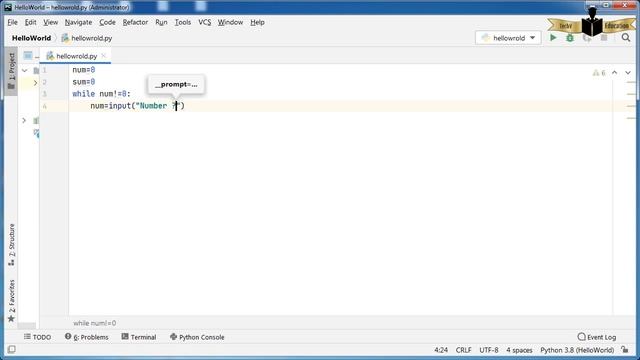640x360 pixels.
Task: Open Search Everywhere magnifier icon
Action: 626,38
